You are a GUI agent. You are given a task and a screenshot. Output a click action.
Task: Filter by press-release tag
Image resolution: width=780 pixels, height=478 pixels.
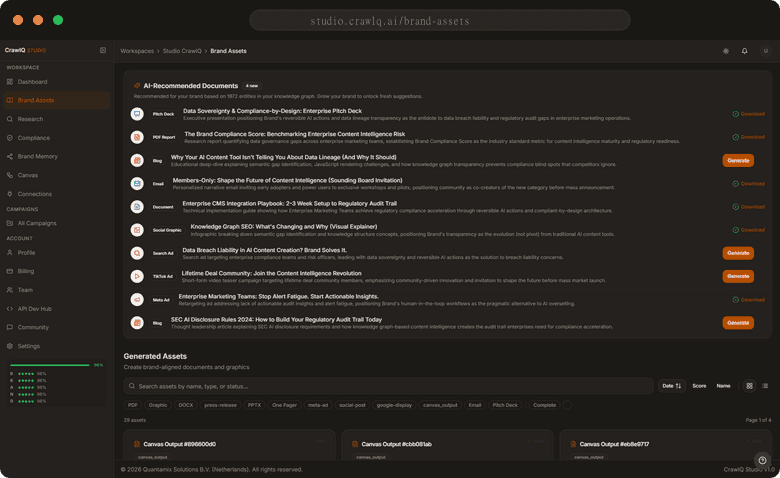tap(220, 405)
